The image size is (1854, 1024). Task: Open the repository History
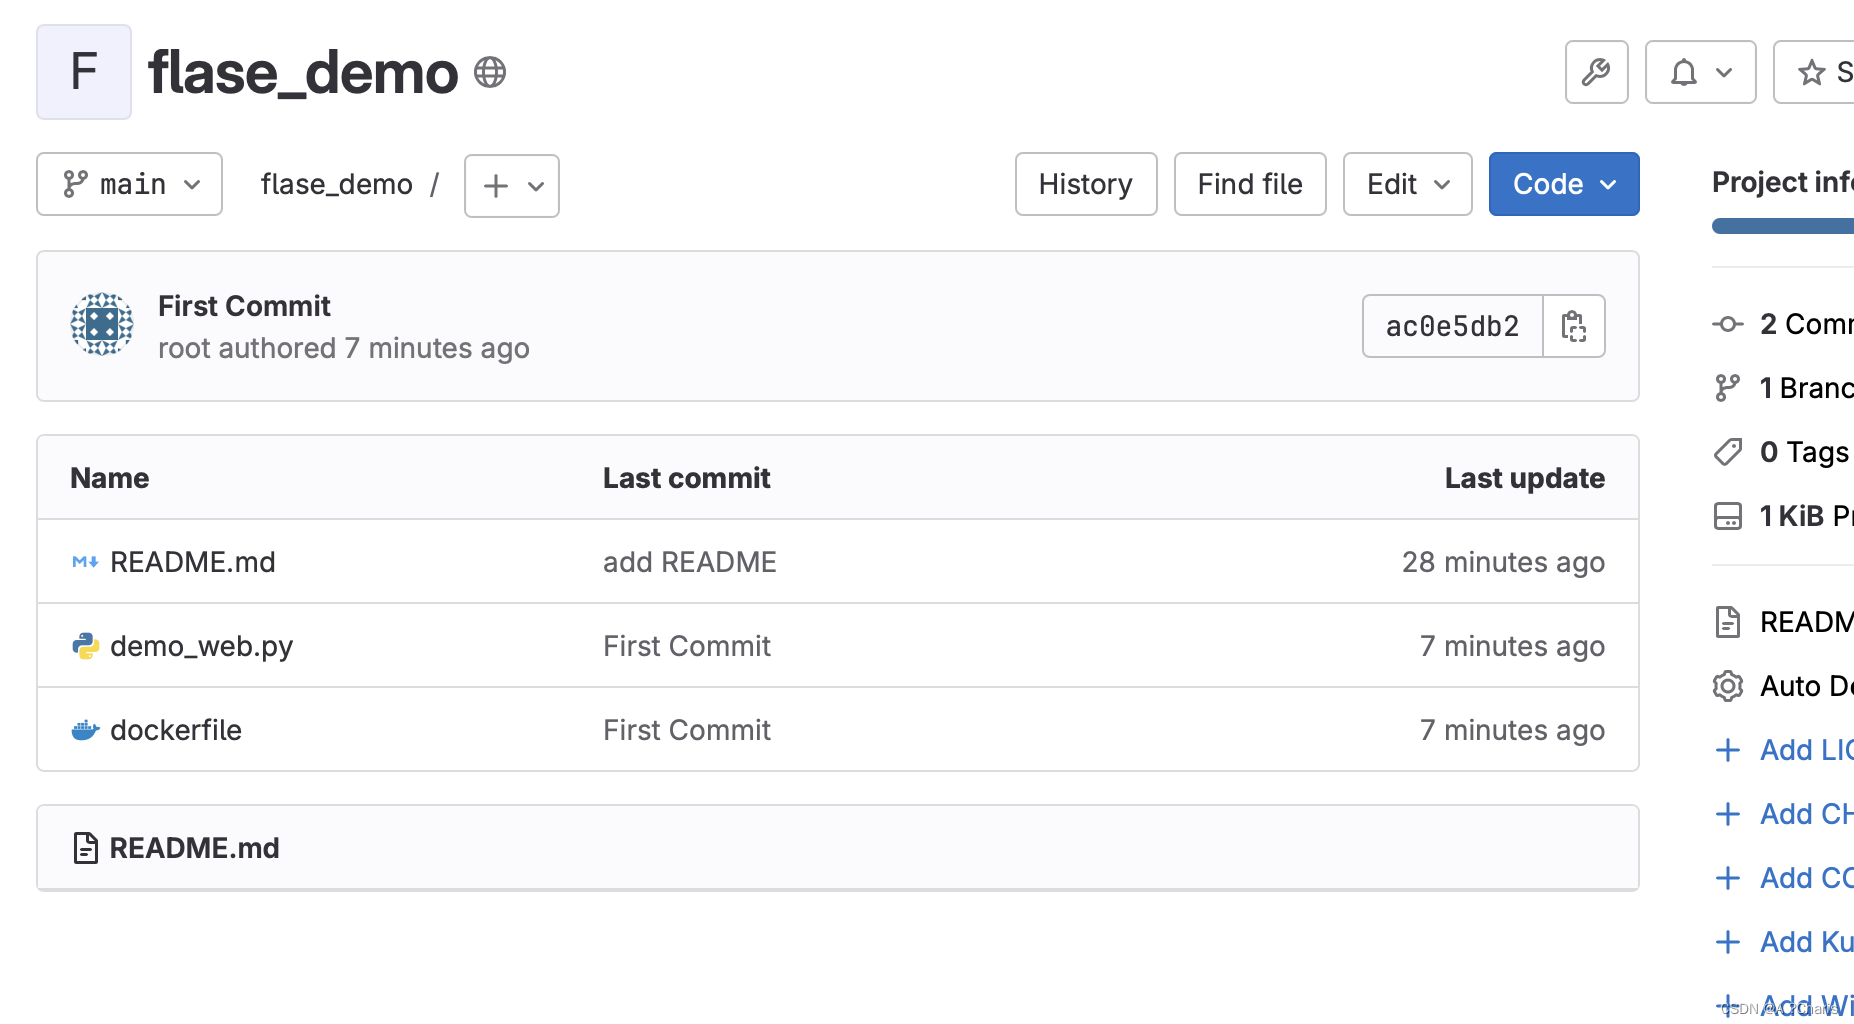(1085, 184)
